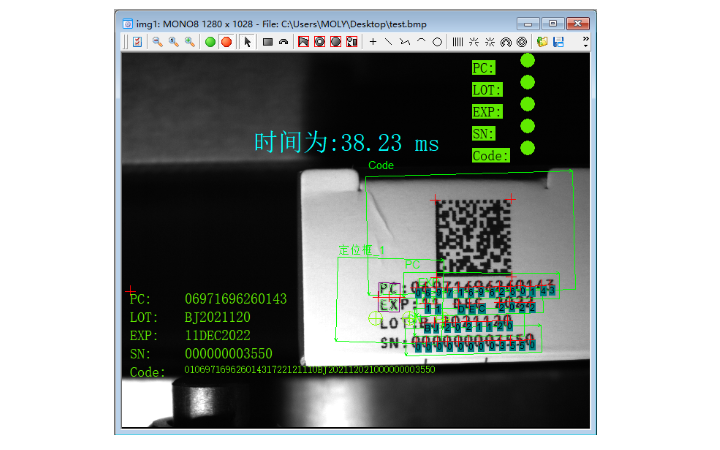Click the green status dot beside Code:
Image resolution: width=720 pixels, height=450 pixels.
pos(528,148)
